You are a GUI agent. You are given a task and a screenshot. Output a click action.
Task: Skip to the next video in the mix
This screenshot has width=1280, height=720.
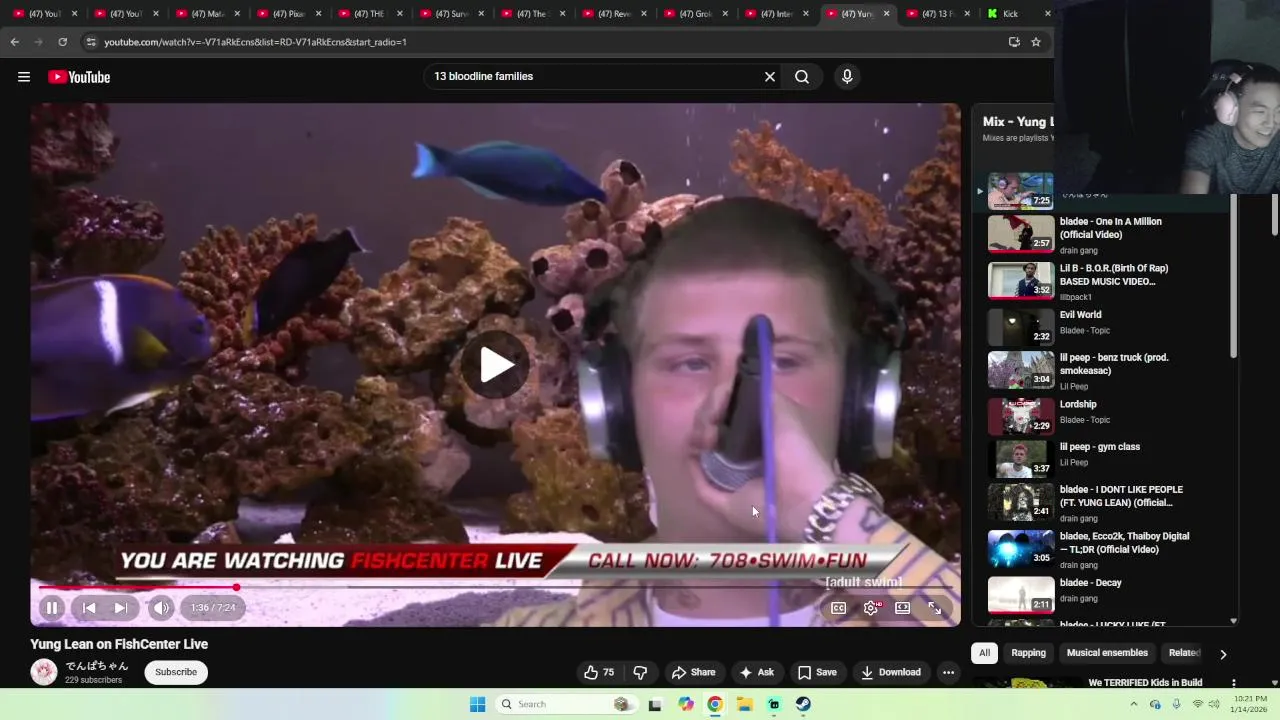click(x=120, y=608)
